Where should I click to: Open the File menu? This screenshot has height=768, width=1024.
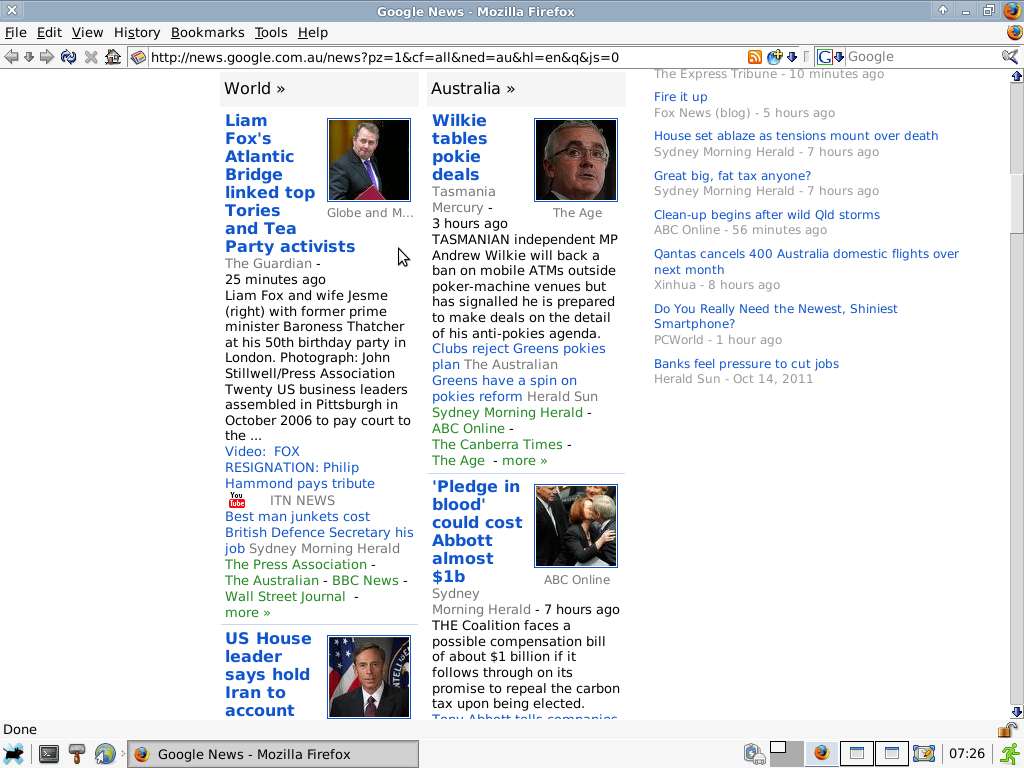coord(16,33)
